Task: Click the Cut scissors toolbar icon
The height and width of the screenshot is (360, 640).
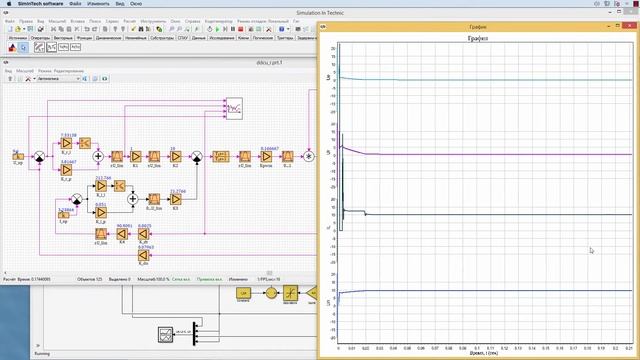Action: pos(53,29)
